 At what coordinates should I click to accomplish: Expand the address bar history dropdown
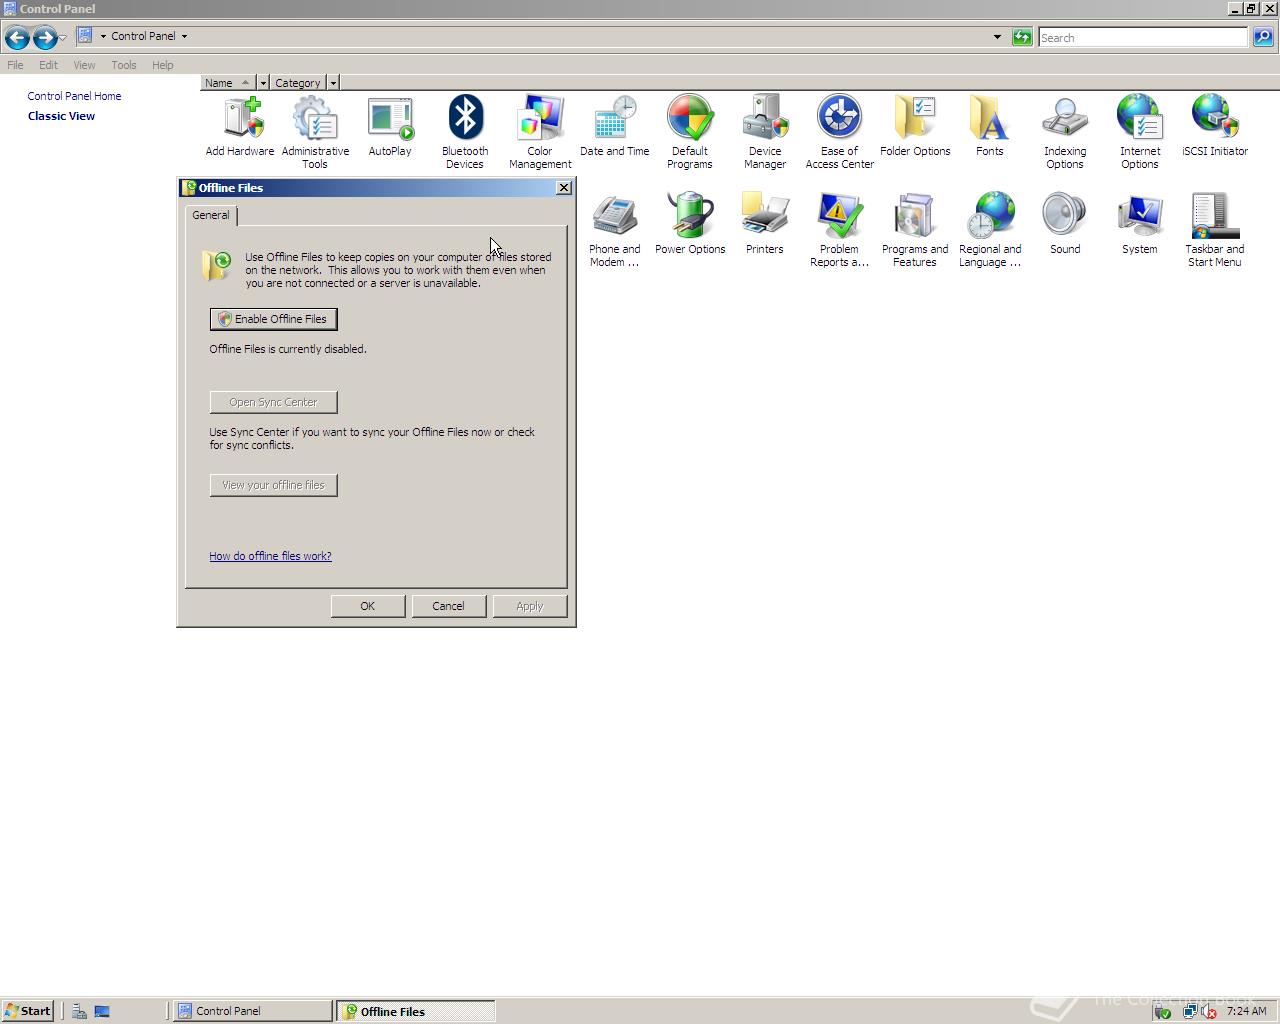pyautogui.click(x=997, y=37)
